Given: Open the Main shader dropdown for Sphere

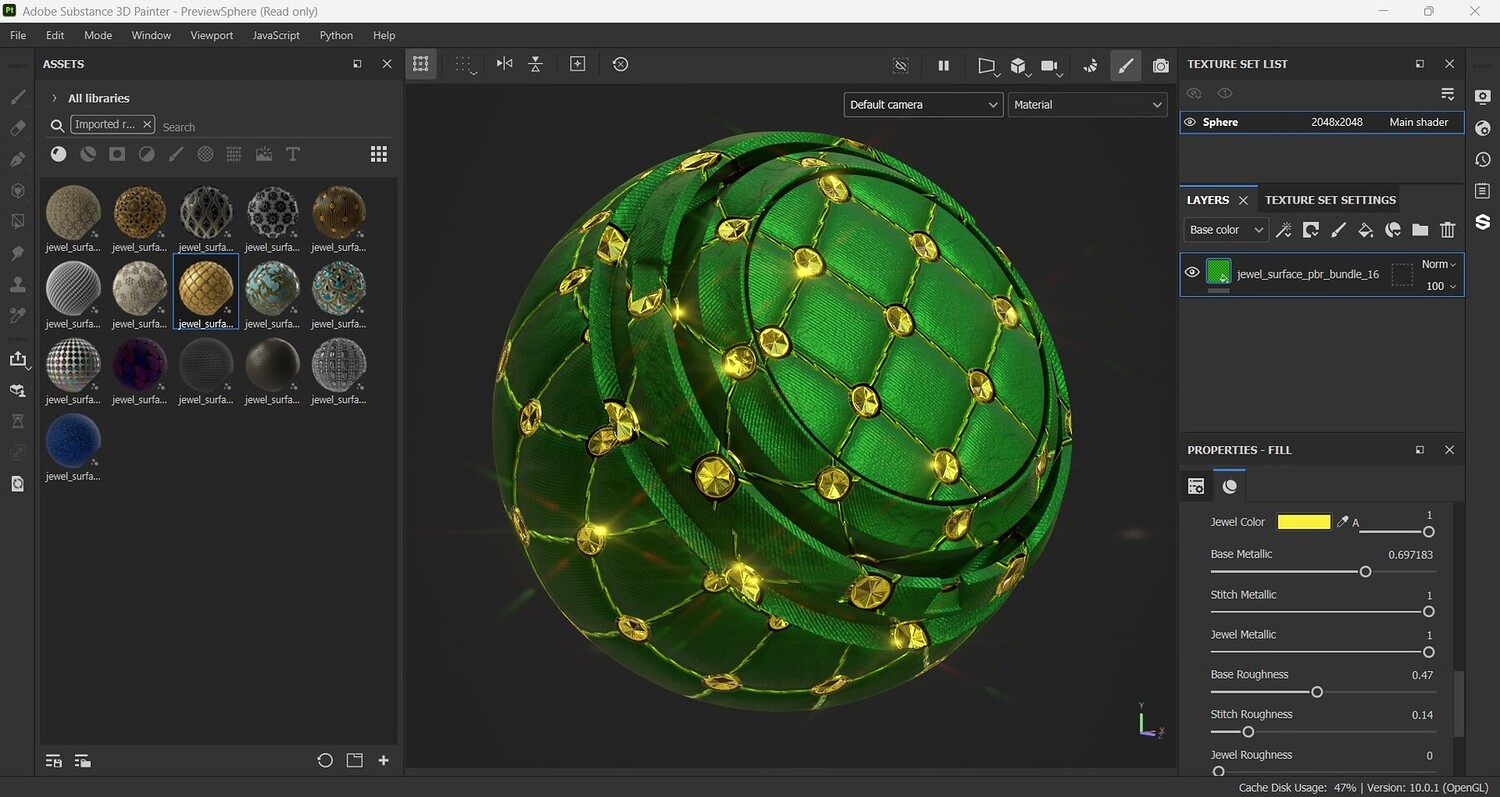Looking at the screenshot, I should pyautogui.click(x=1419, y=122).
